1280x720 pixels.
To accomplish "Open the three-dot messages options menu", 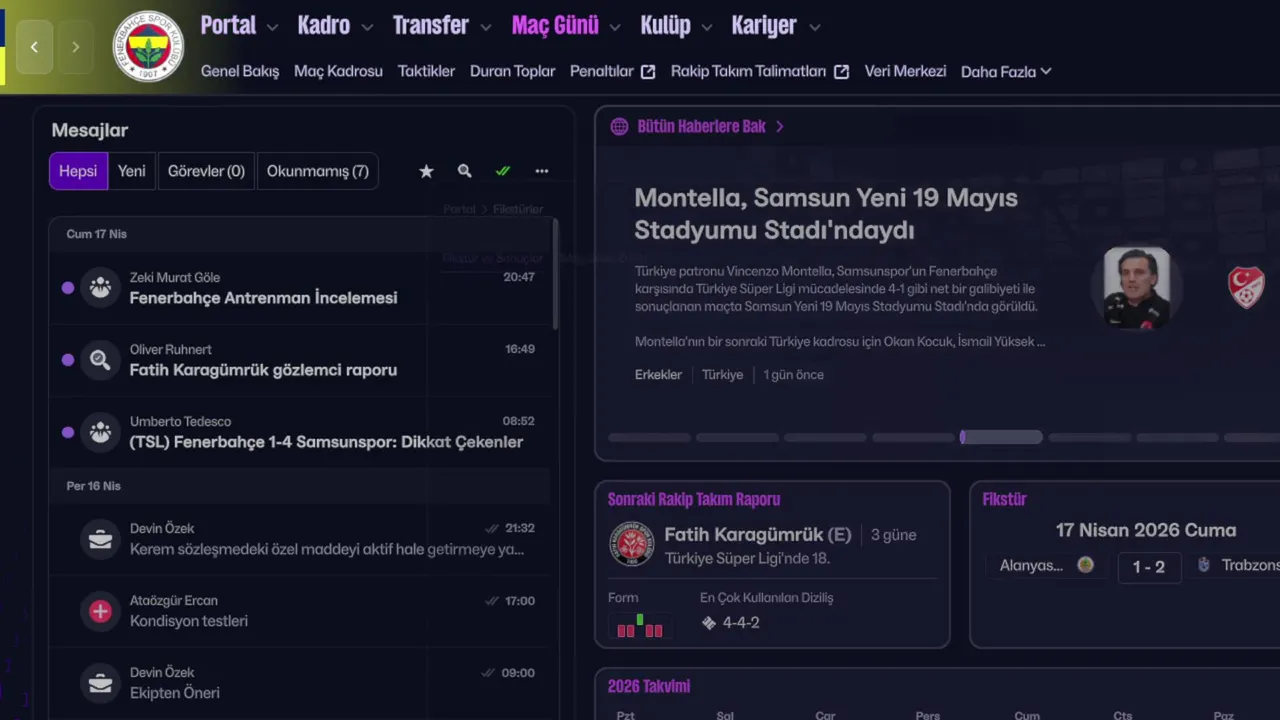I will pos(541,171).
